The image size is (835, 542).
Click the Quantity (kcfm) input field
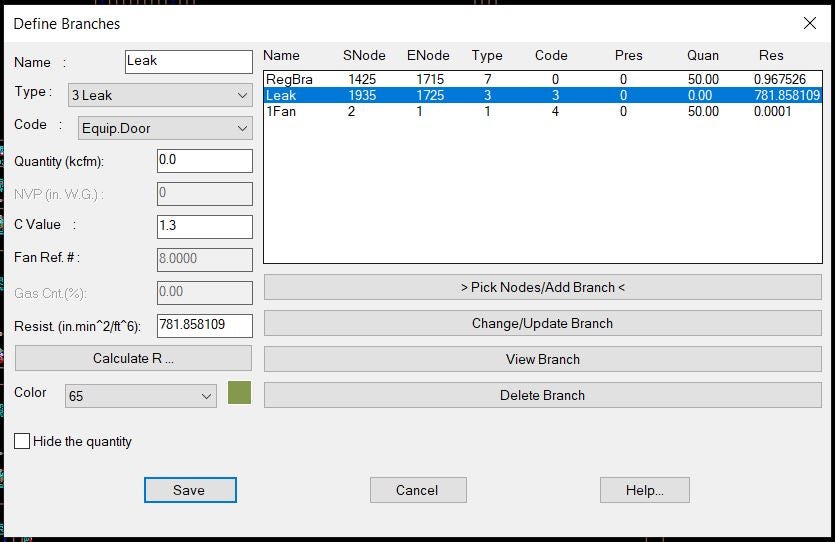point(204,161)
